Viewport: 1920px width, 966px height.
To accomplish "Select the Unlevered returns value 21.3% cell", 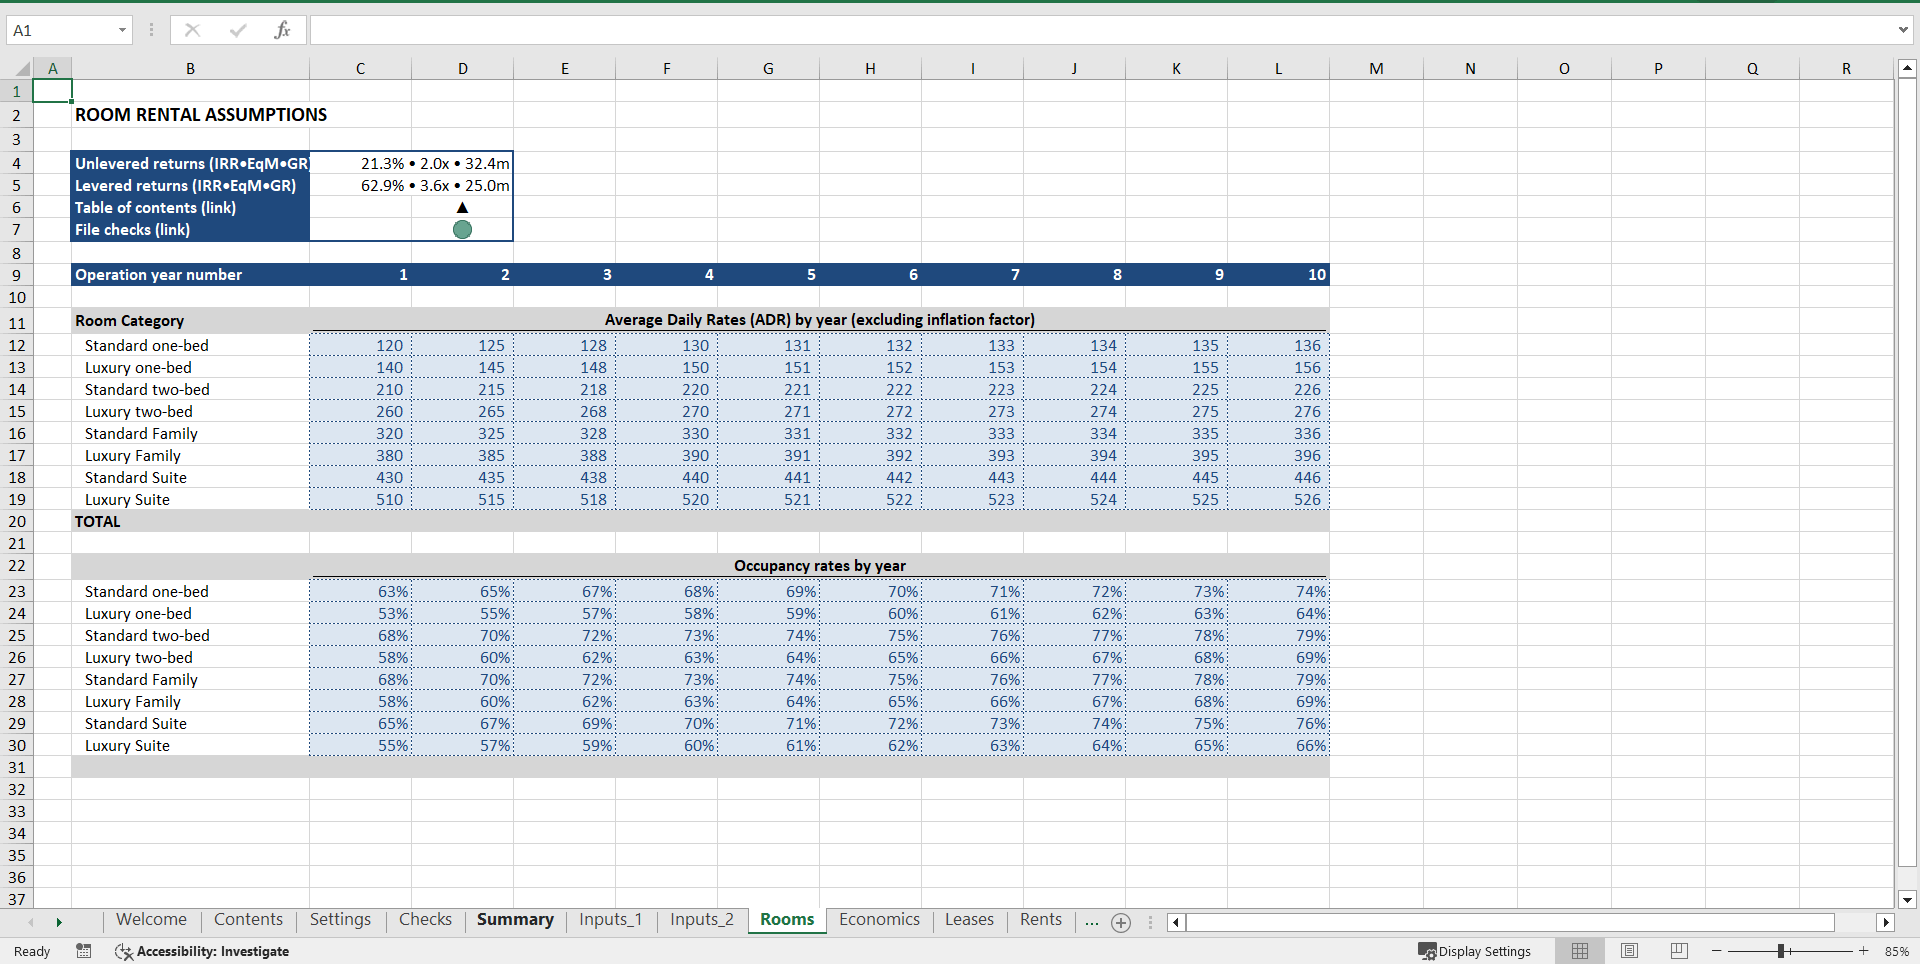I will click(412, 163).
